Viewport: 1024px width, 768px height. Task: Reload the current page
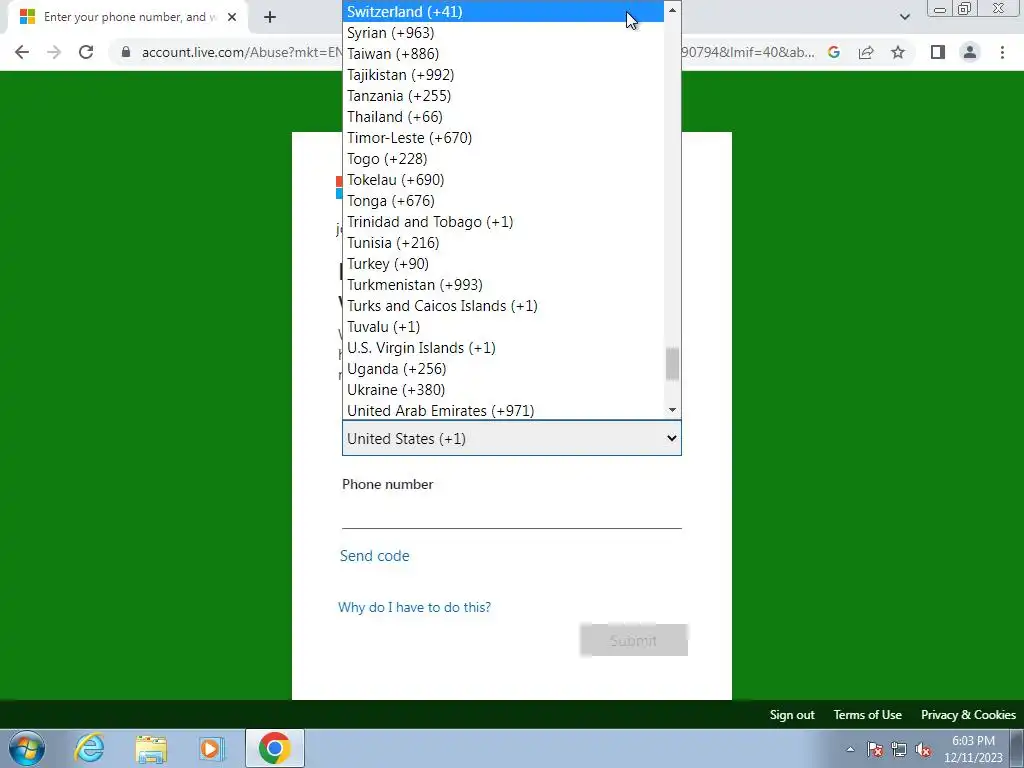[86, 52]
